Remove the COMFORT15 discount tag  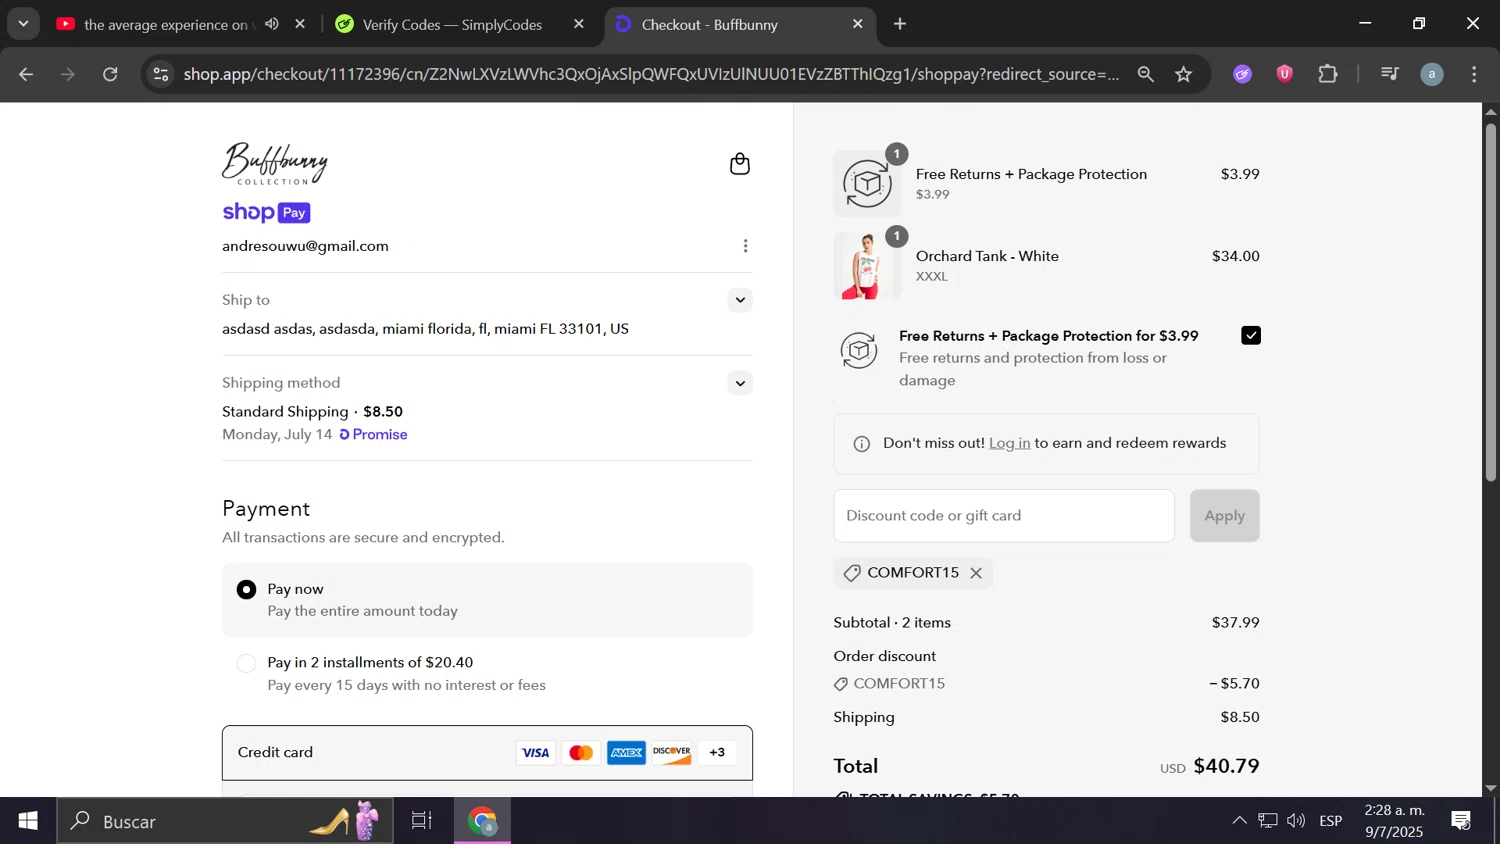point(976,573)
